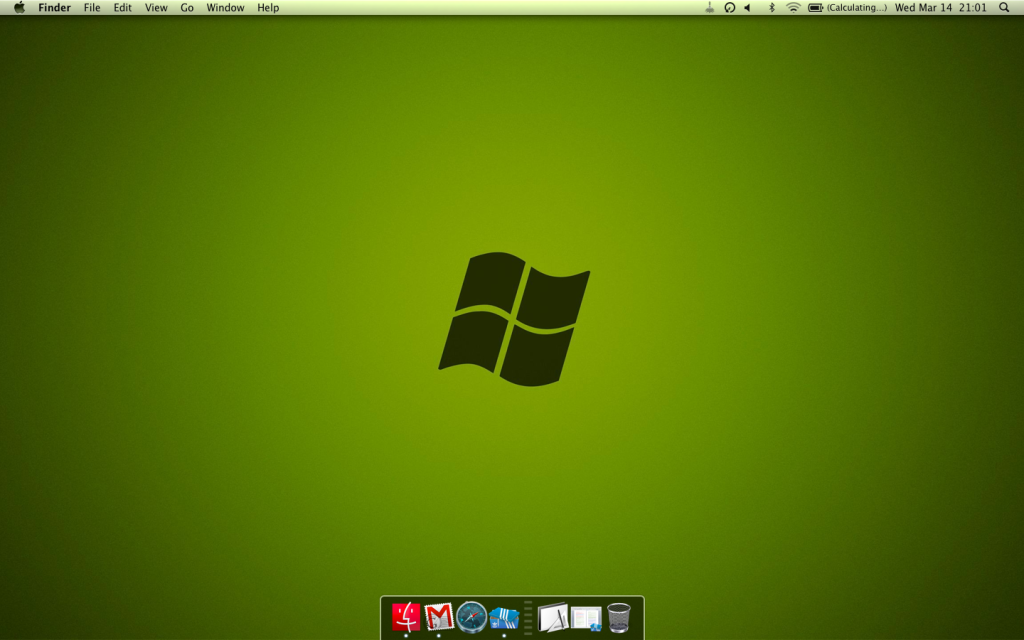Open the red Finder icon in Dock
This screenshot has width=1024, height=640.
[406, 617]
